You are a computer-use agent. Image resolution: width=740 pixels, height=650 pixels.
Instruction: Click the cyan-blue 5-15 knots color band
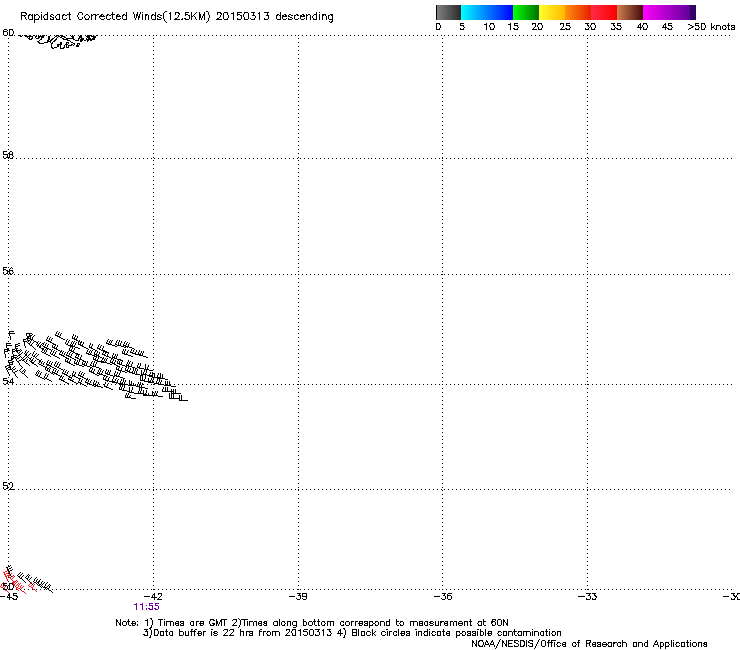click(487, 12)
